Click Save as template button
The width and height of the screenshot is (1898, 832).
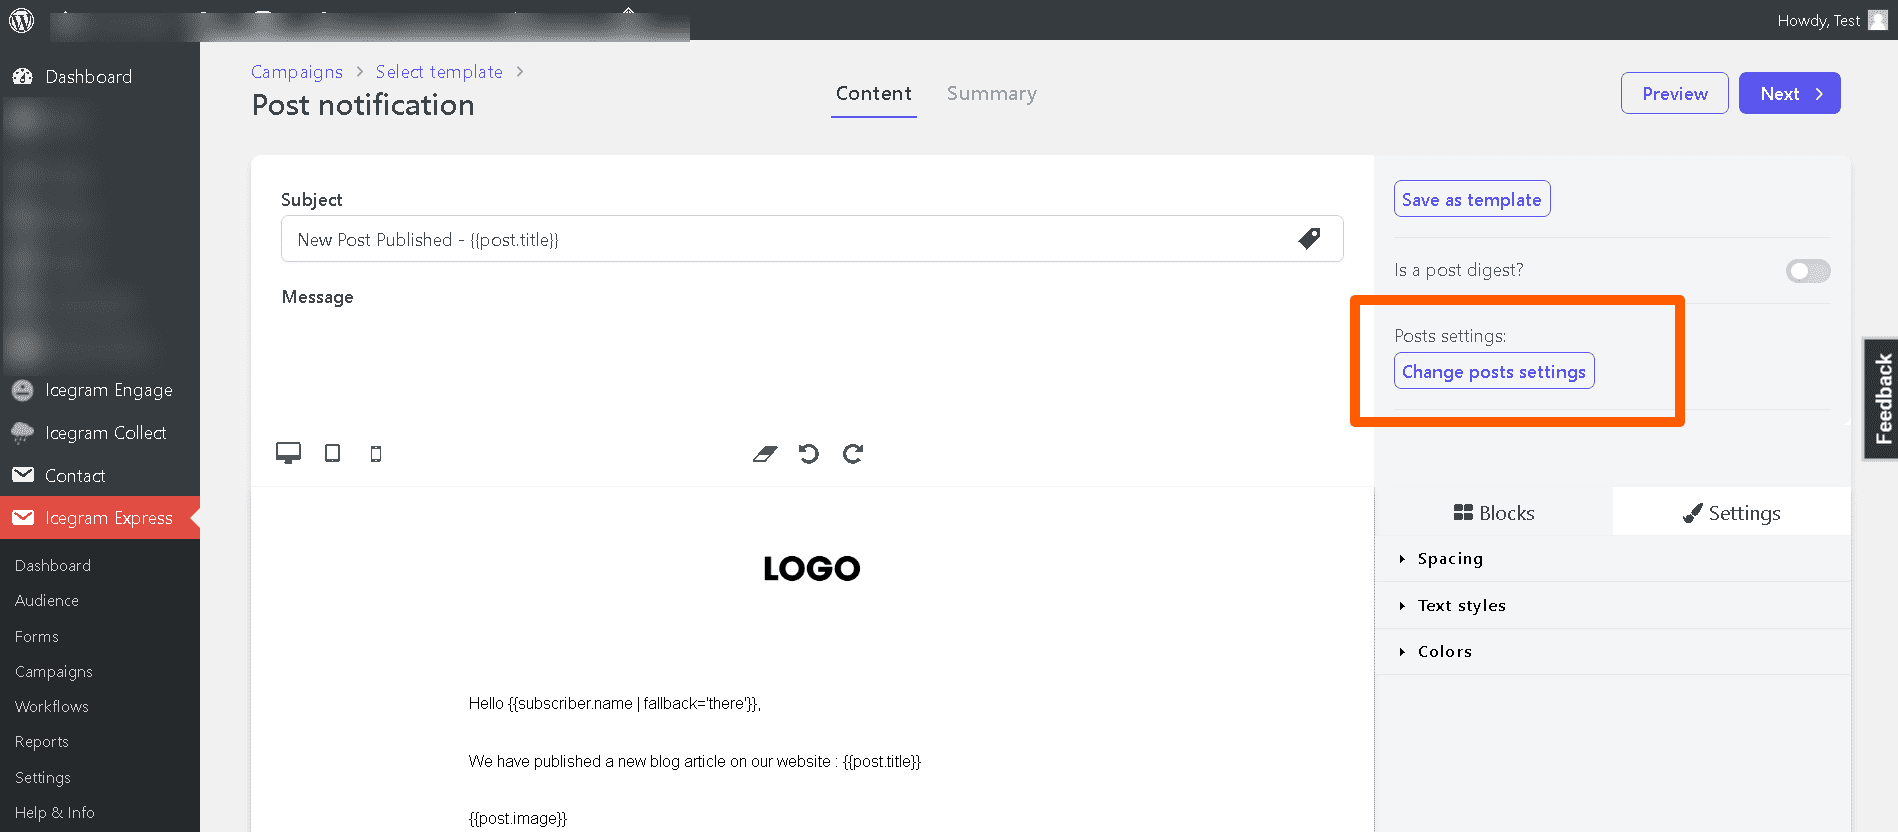point(1472,199)
